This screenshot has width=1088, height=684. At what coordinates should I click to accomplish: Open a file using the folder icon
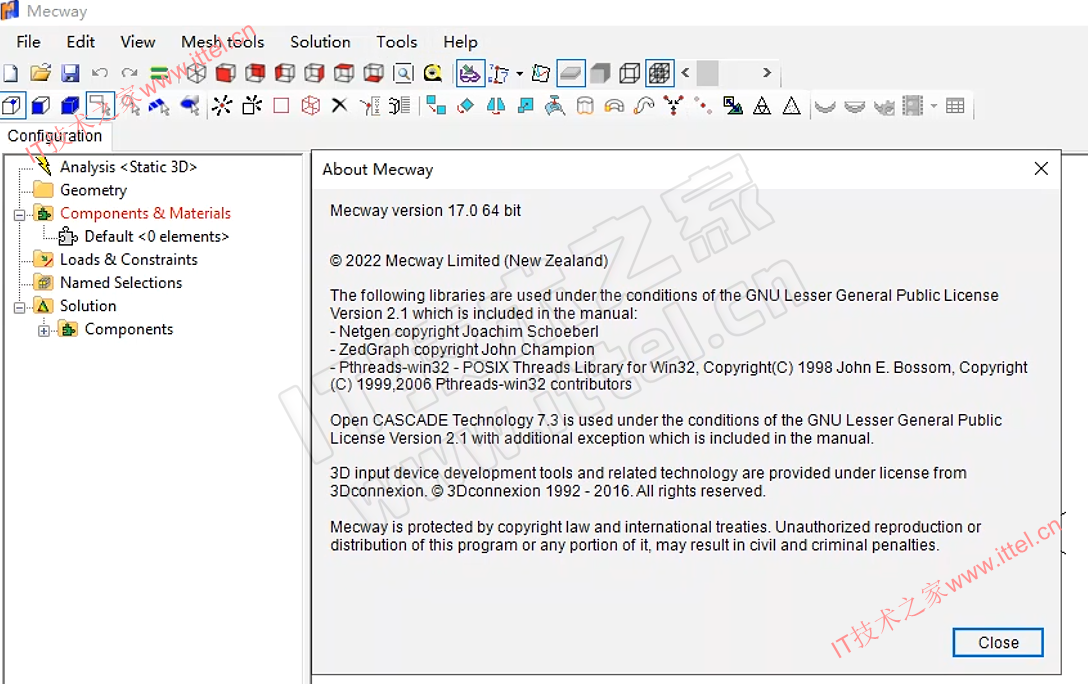point(40,73)
